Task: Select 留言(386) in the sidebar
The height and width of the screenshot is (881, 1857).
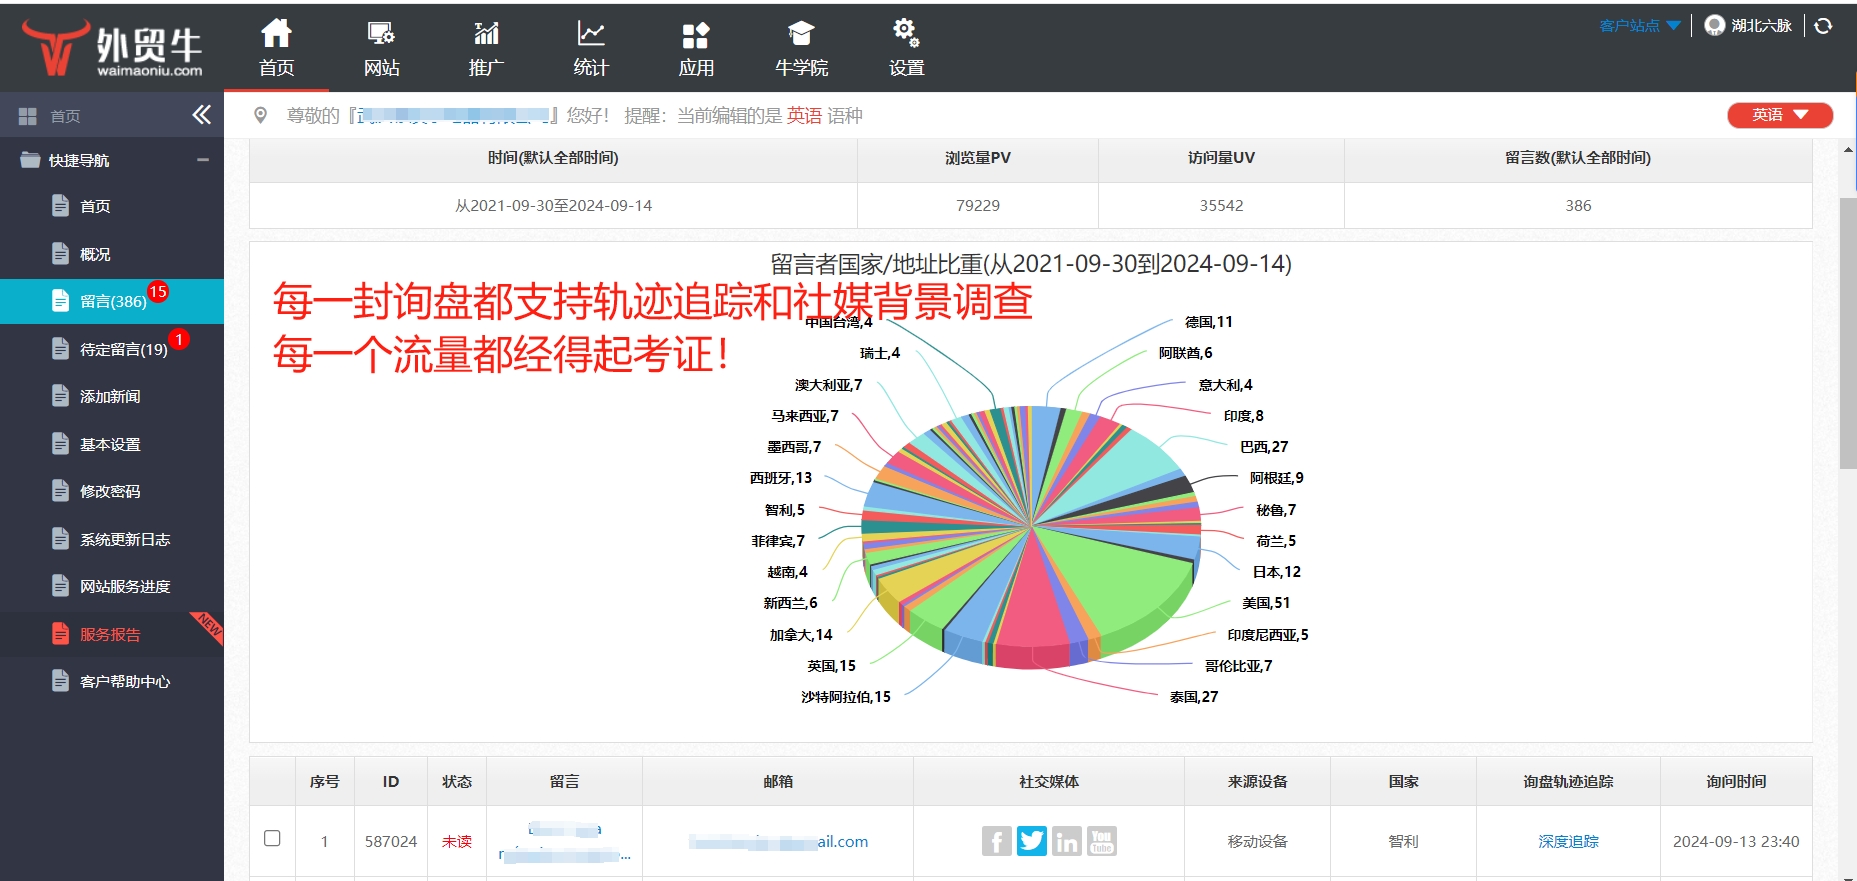Action: click(x=113, y=301)
